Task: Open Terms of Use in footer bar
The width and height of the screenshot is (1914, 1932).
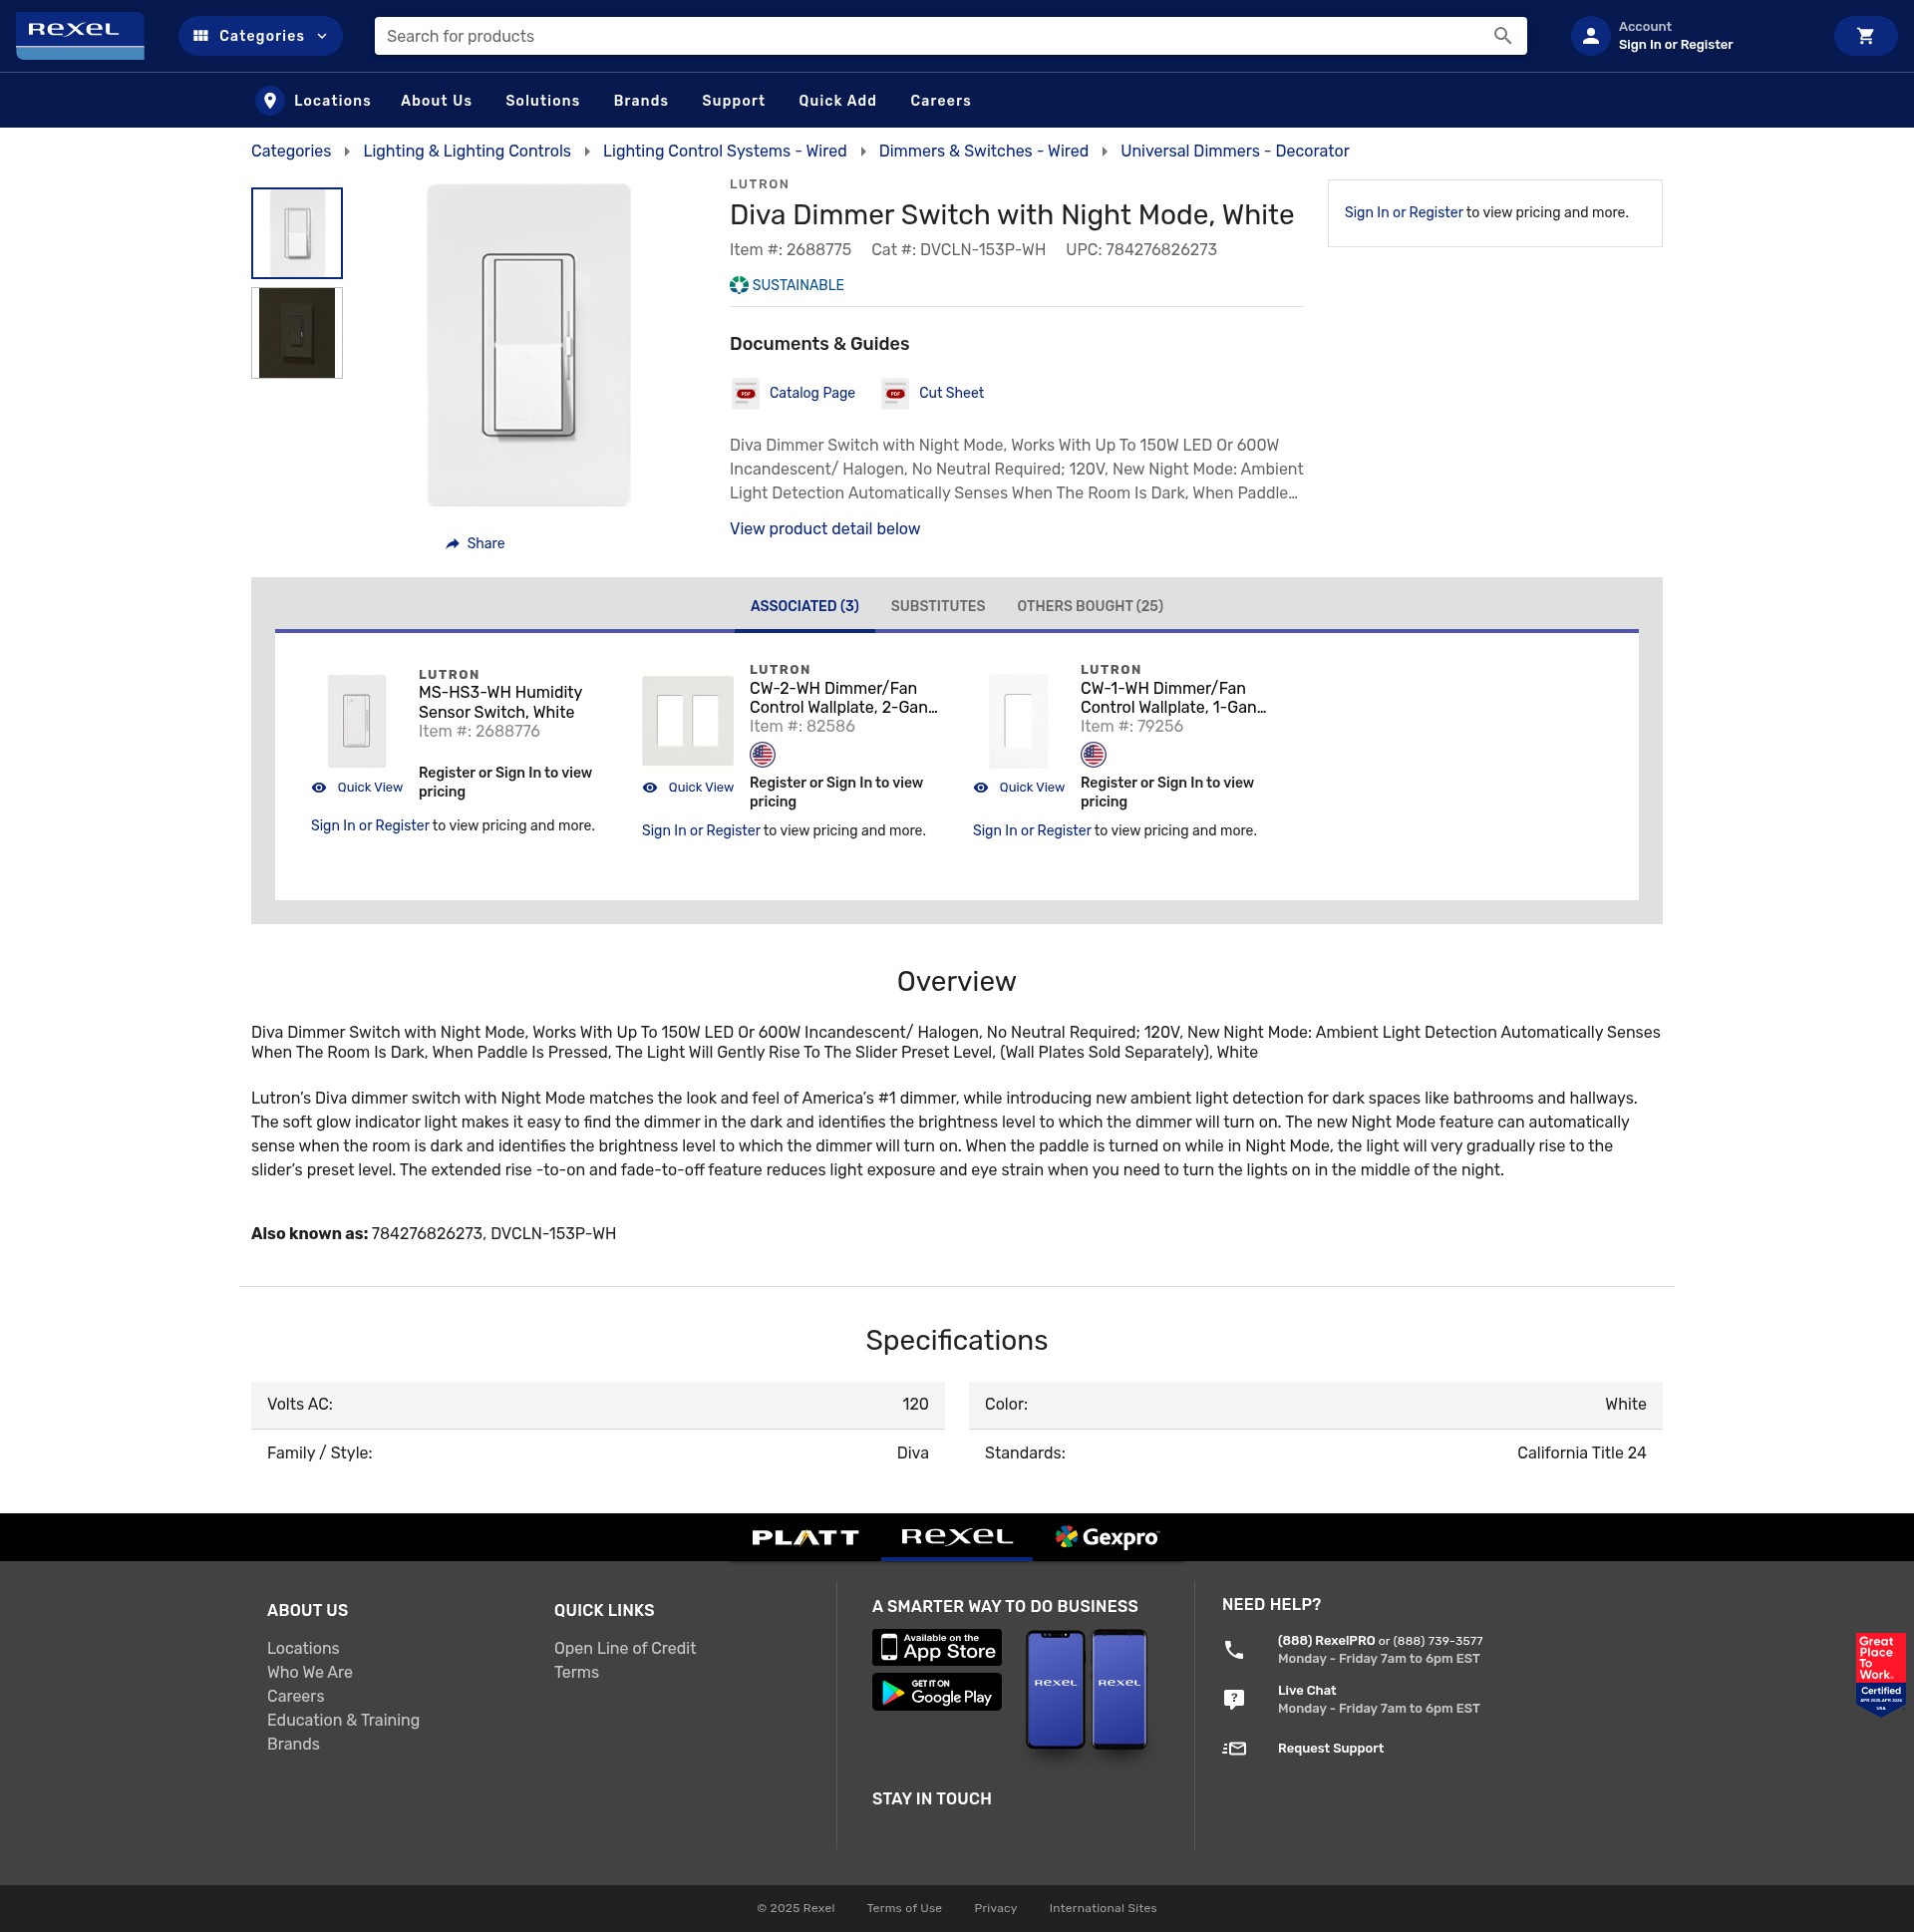Action: click(x=904, y=1908)
